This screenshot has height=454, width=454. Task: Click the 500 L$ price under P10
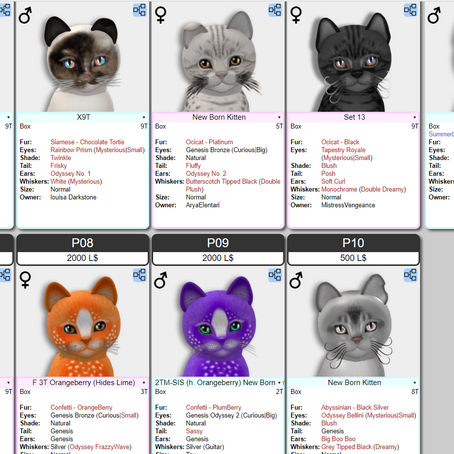tap(353, 258)
